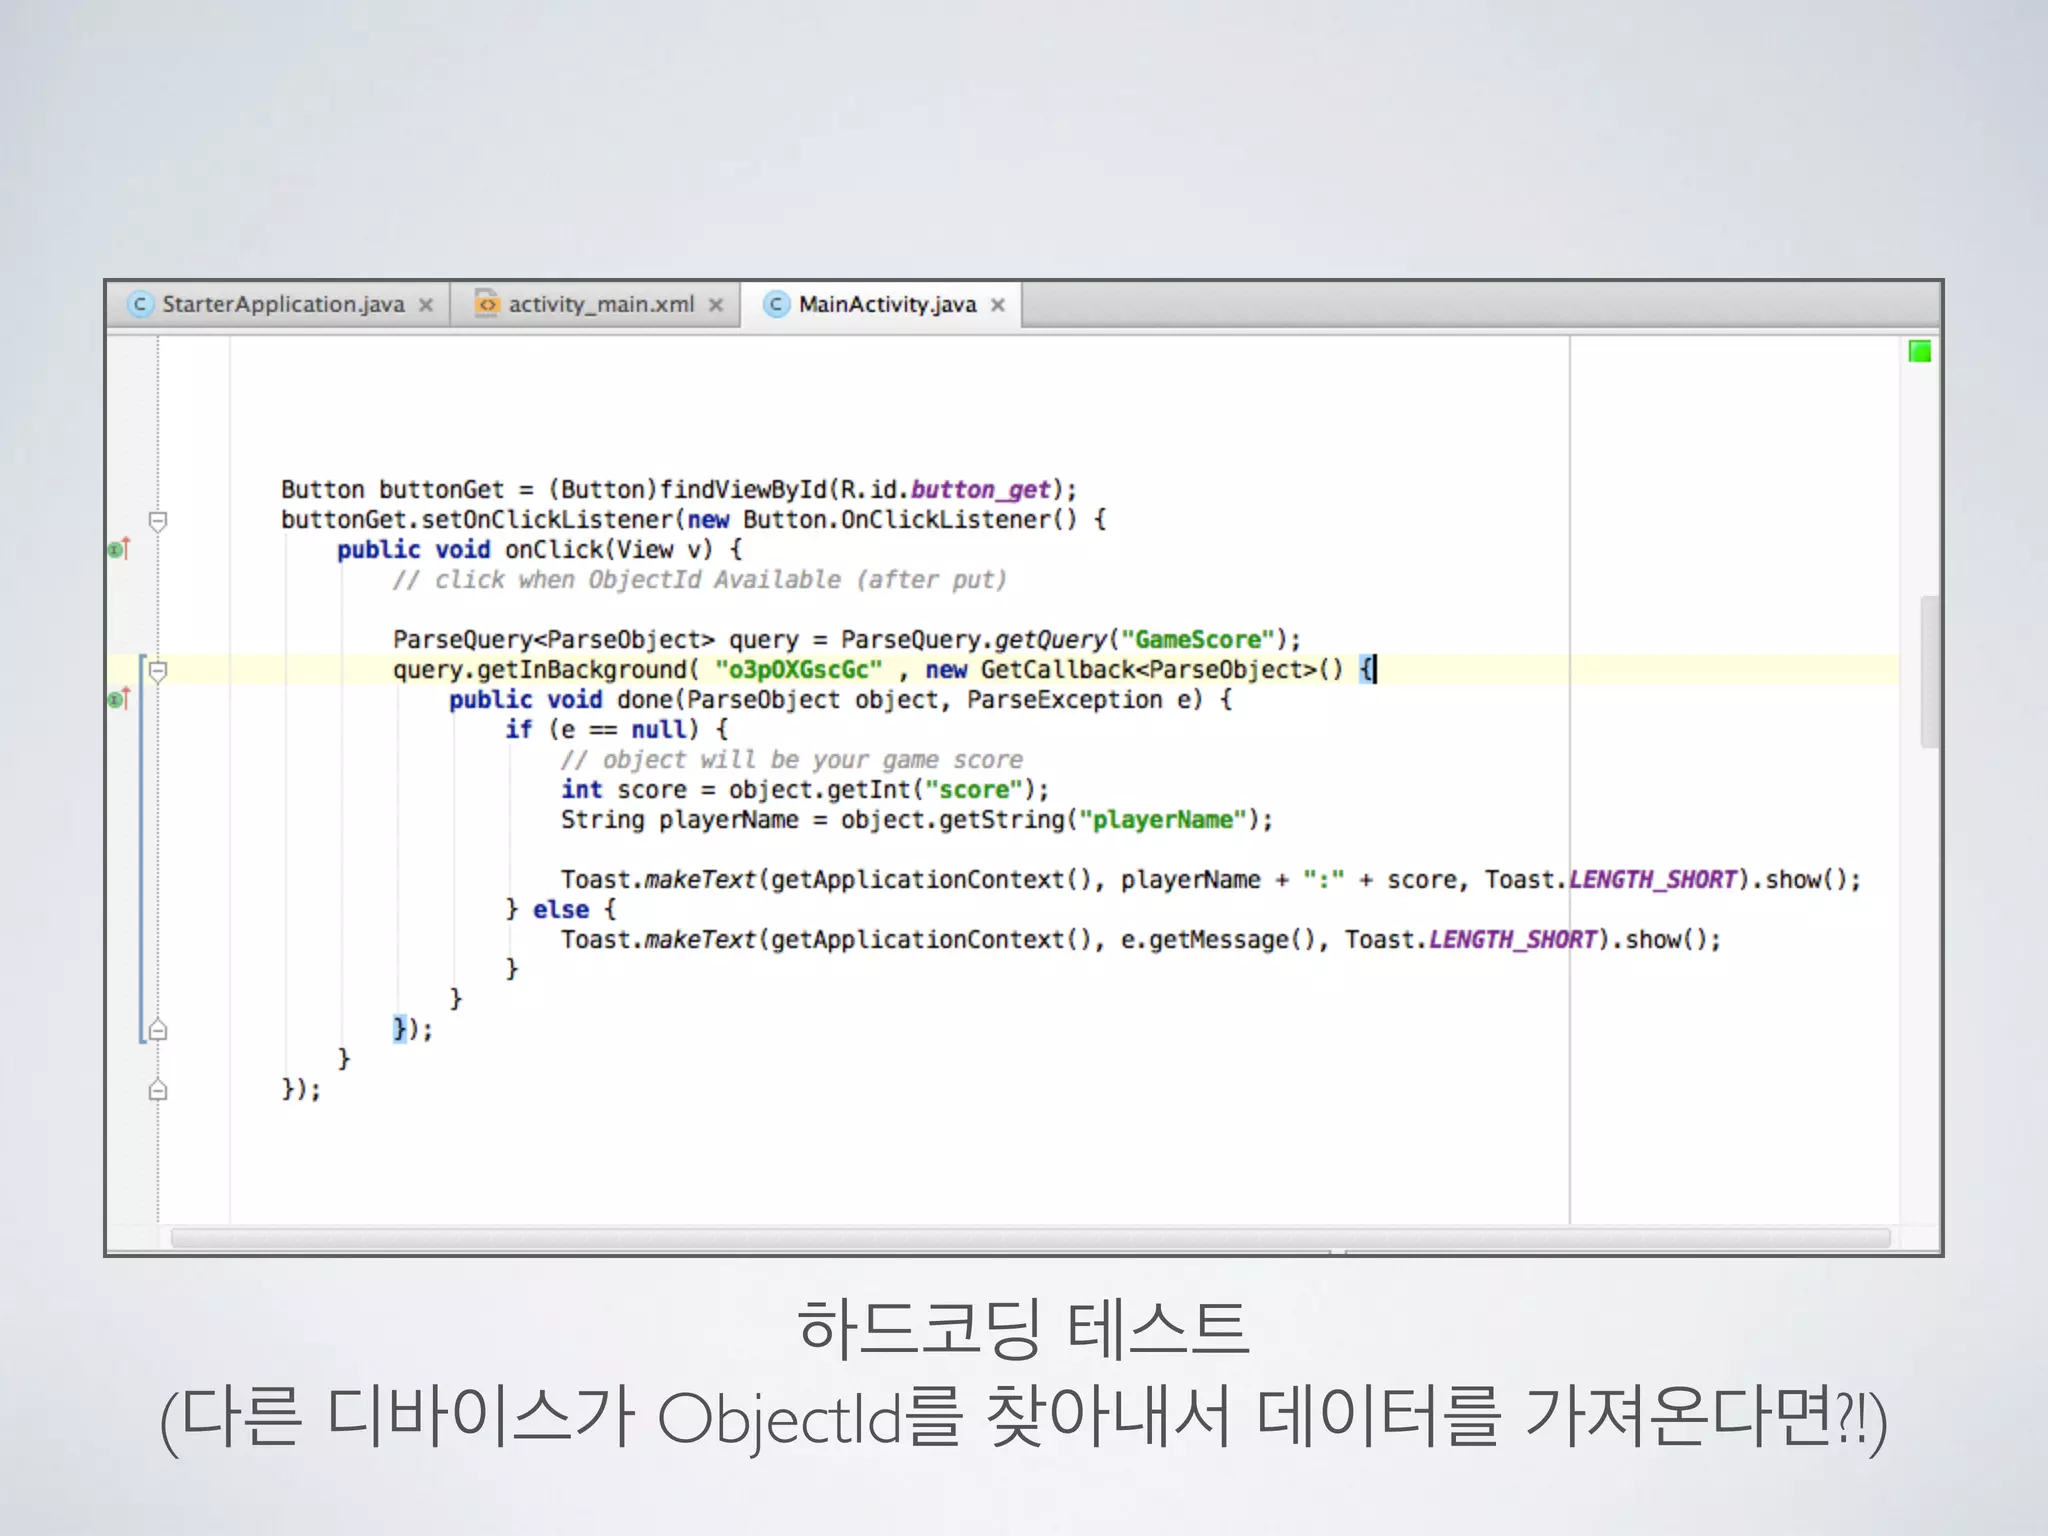The width and height of the screenshot is (2048, 1536).
Task: Collapse the getInBackground callback fold marker
Action: 158,671
